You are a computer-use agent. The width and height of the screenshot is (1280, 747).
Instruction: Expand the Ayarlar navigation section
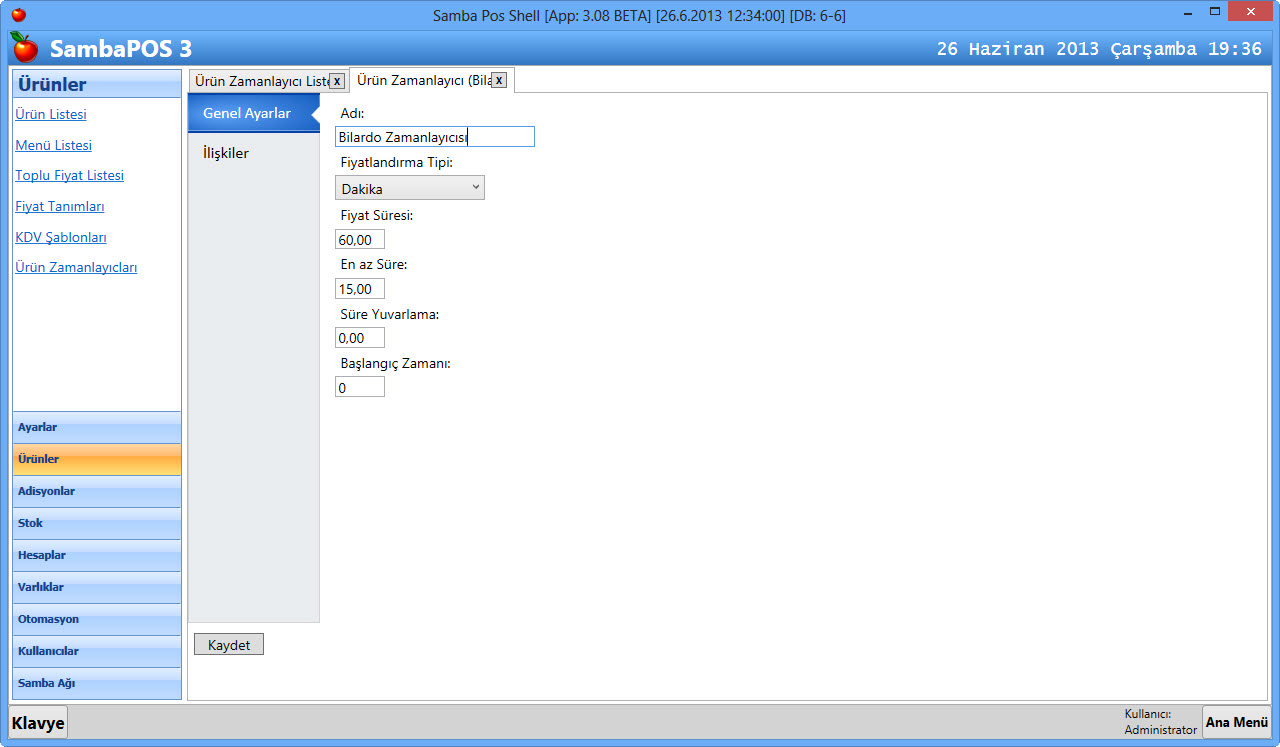click(97, 427)
